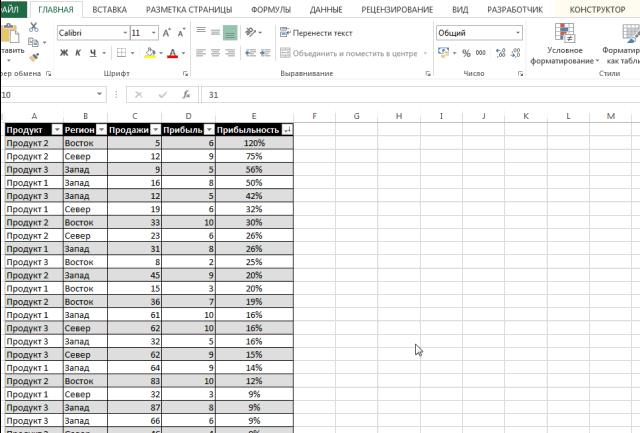Click into the formula bar showing 31
Viewport: 640px width, 433px height.
420,95
